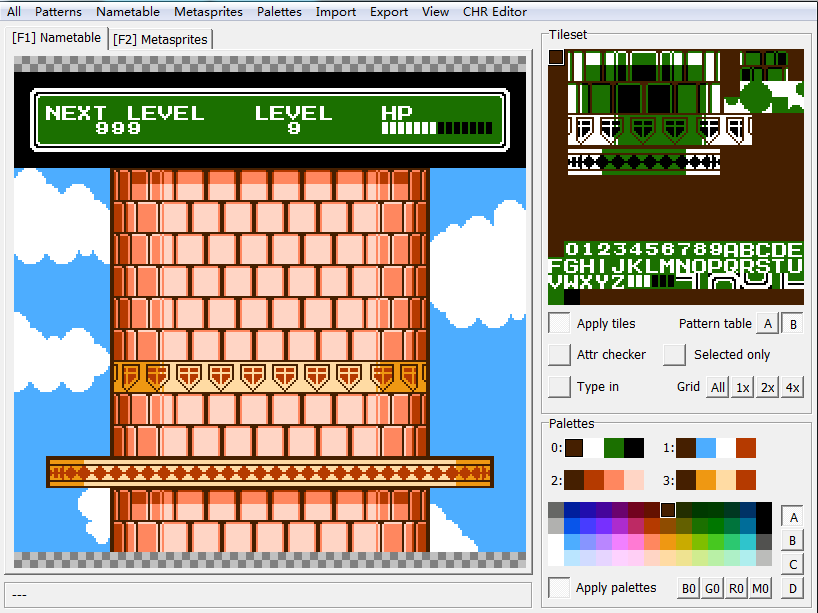Enable the Apply tiles checkbox
The image size is (818, 613).
pos(559,323)
